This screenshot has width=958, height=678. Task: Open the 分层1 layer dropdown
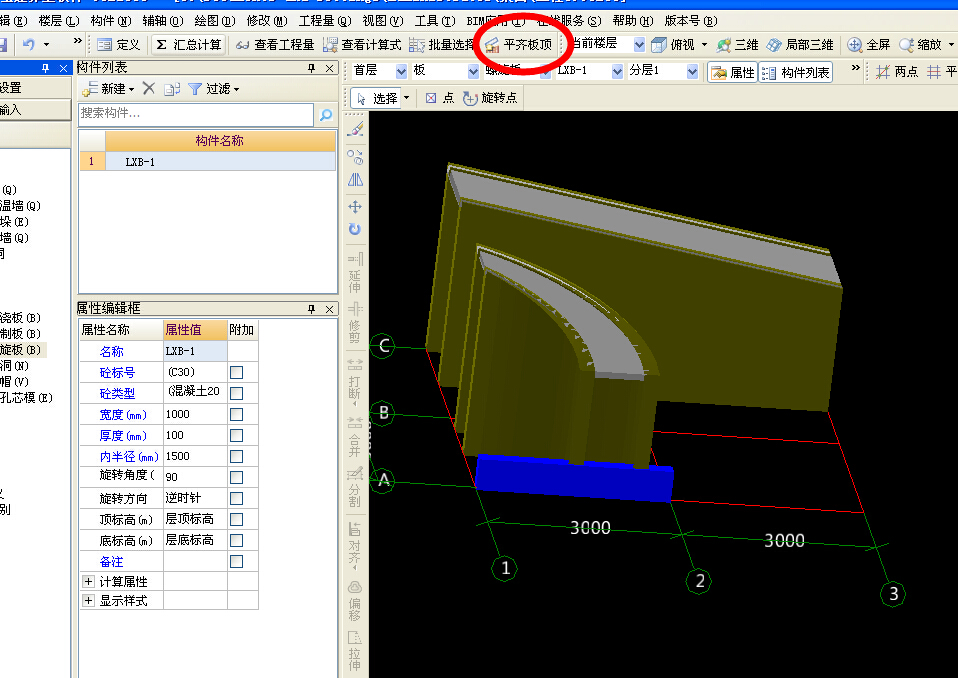click(x=692, y=71)
